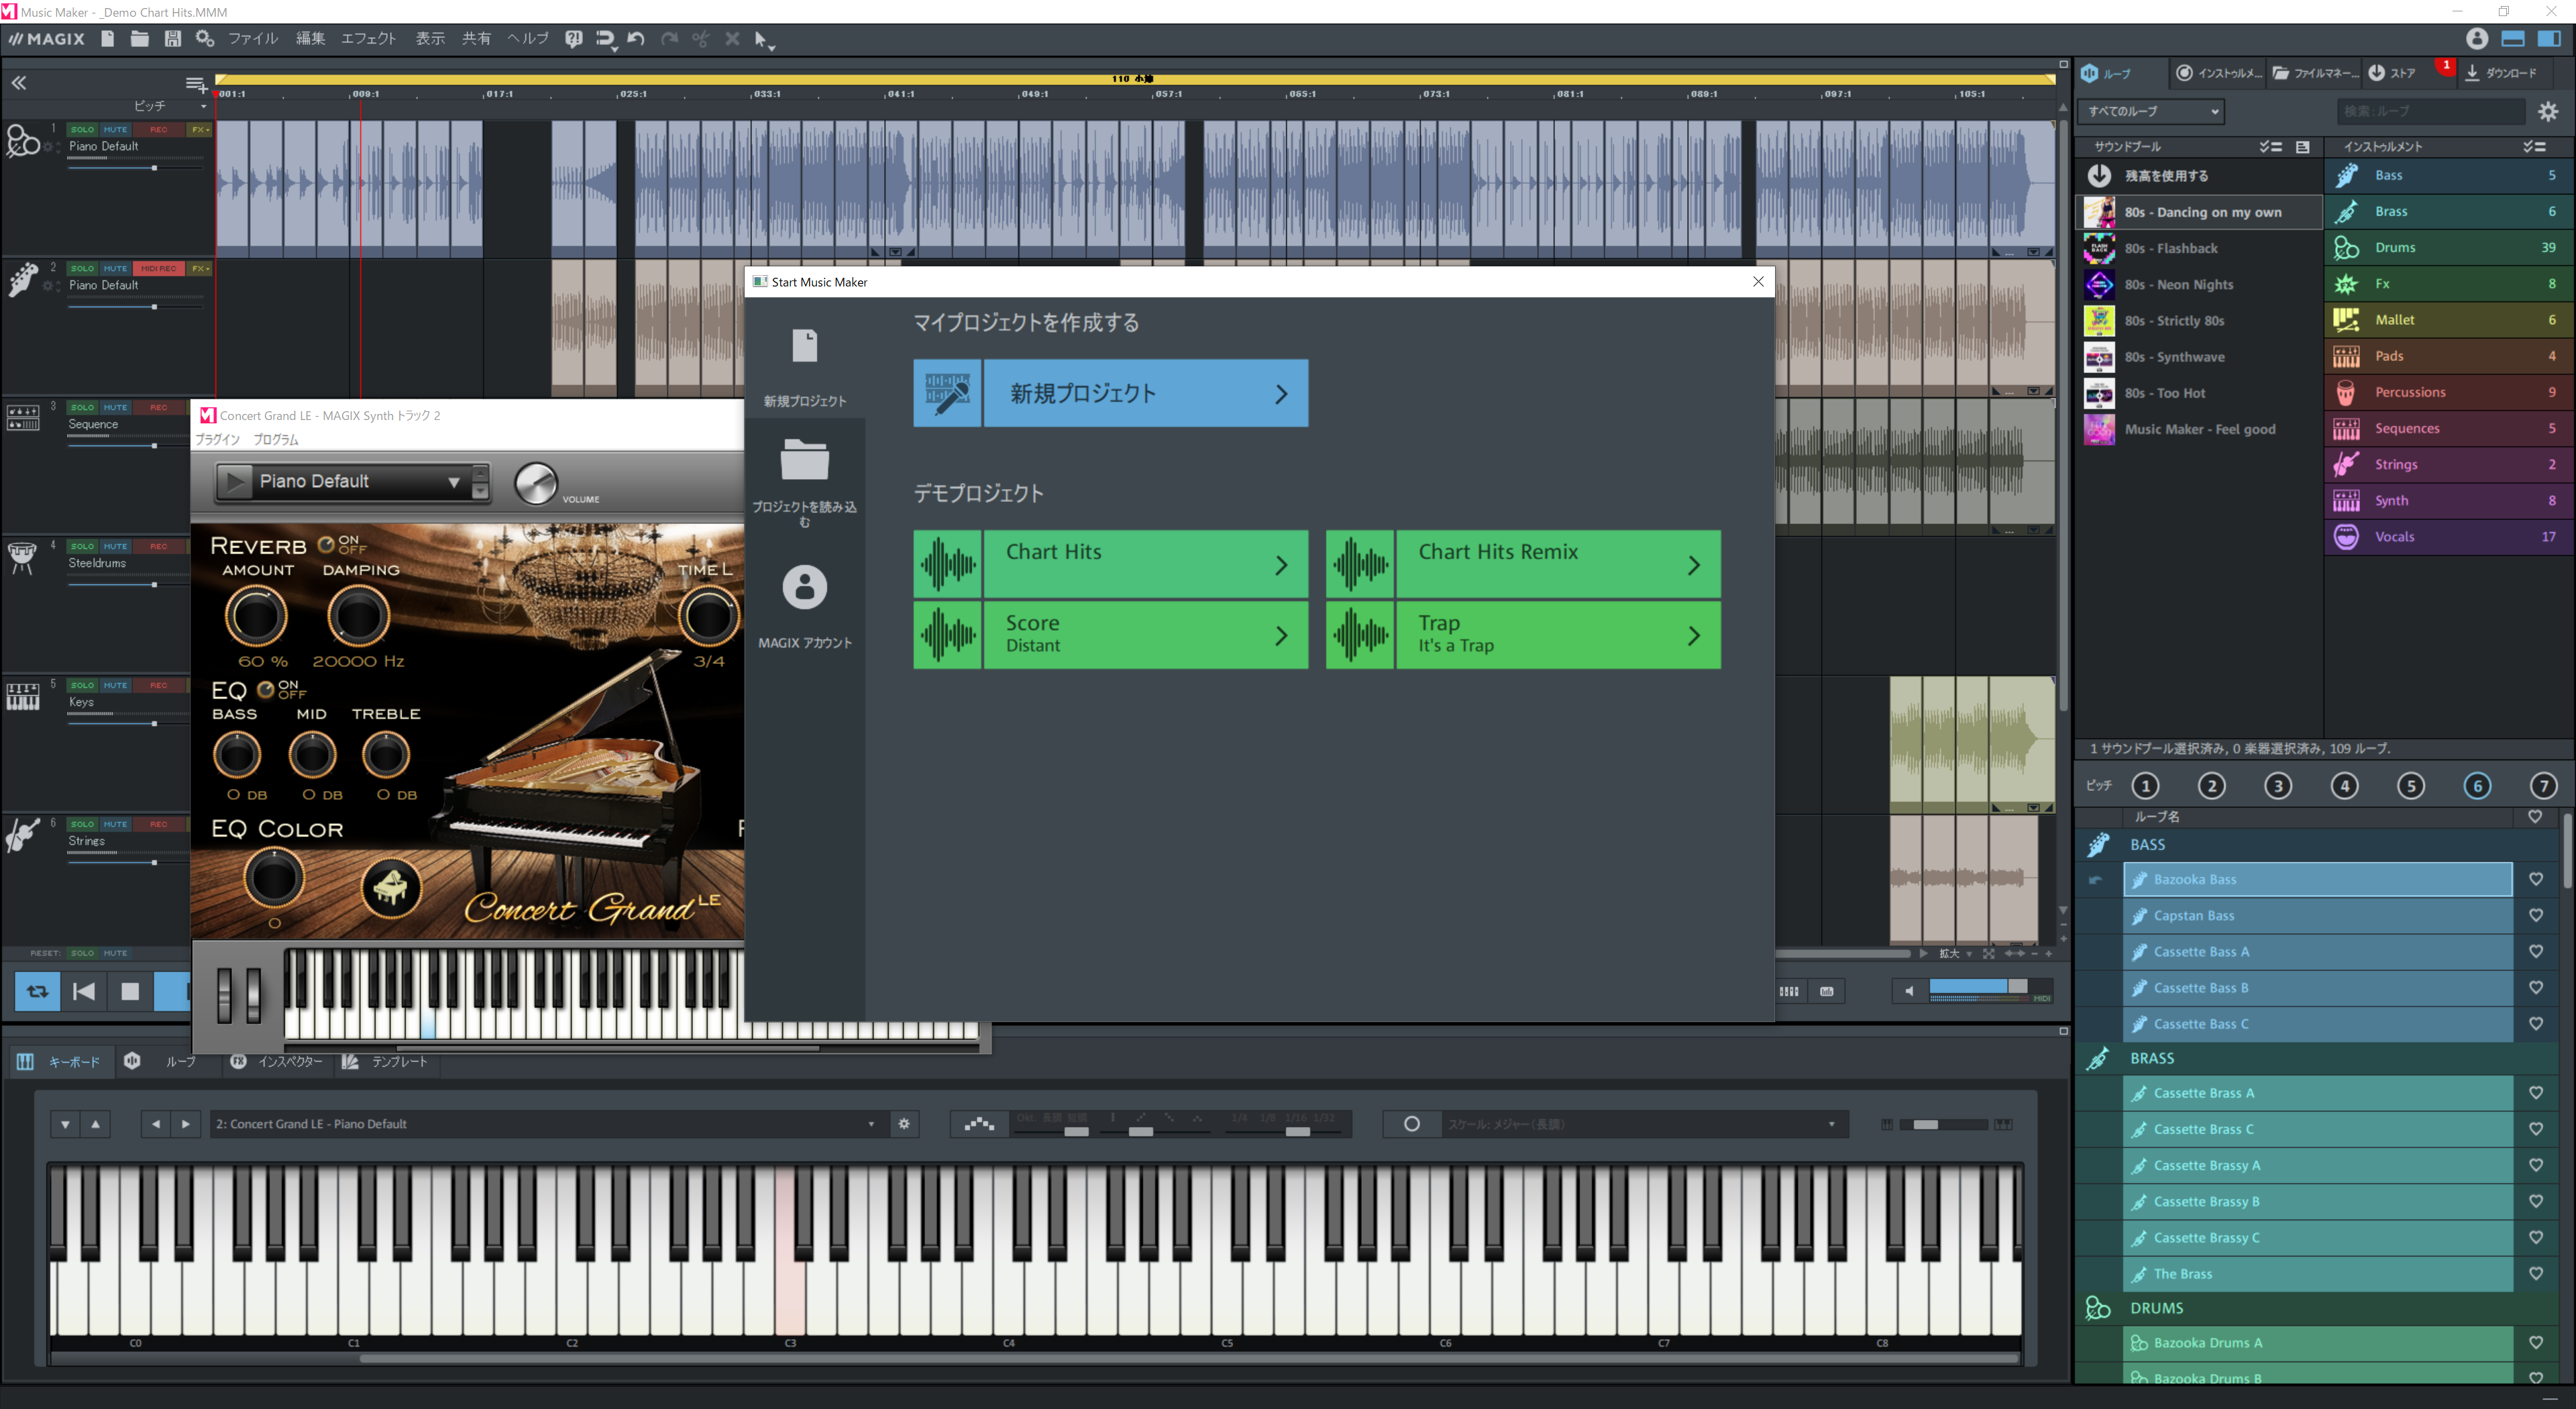The width and height of the screenshot is (2576, 1409).
Task: Collapse the track header with double arrows
Action: 19,83
